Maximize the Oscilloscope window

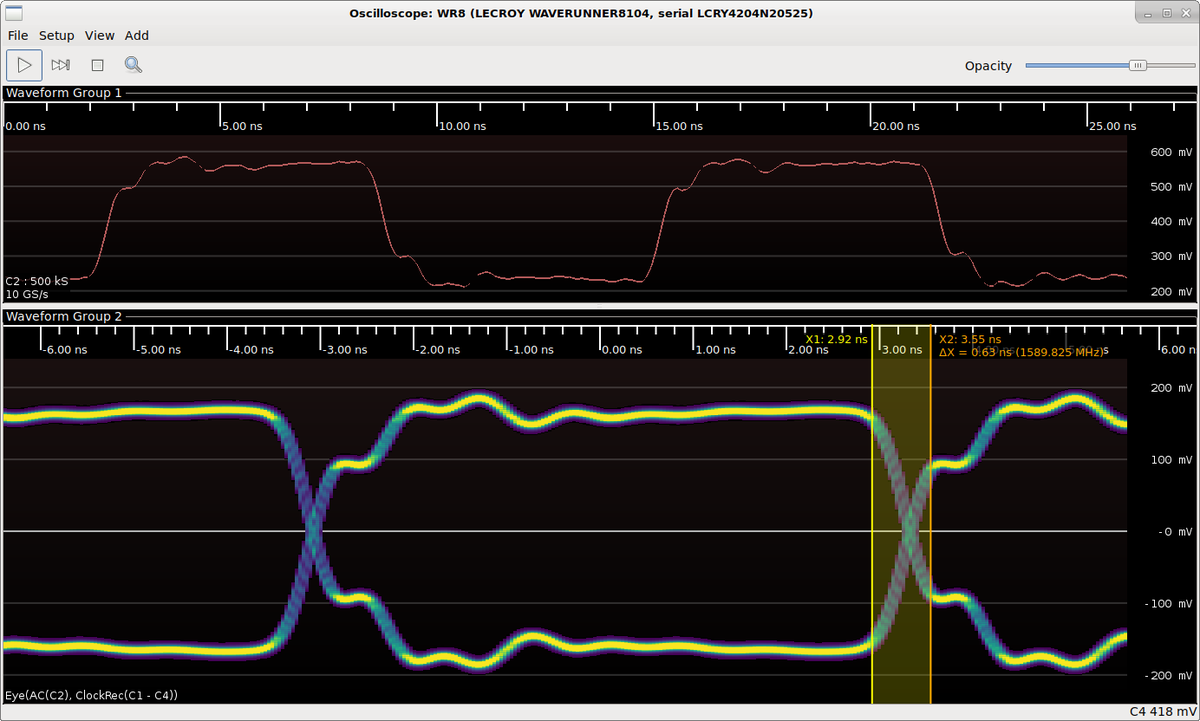[x=1166, y=12]
